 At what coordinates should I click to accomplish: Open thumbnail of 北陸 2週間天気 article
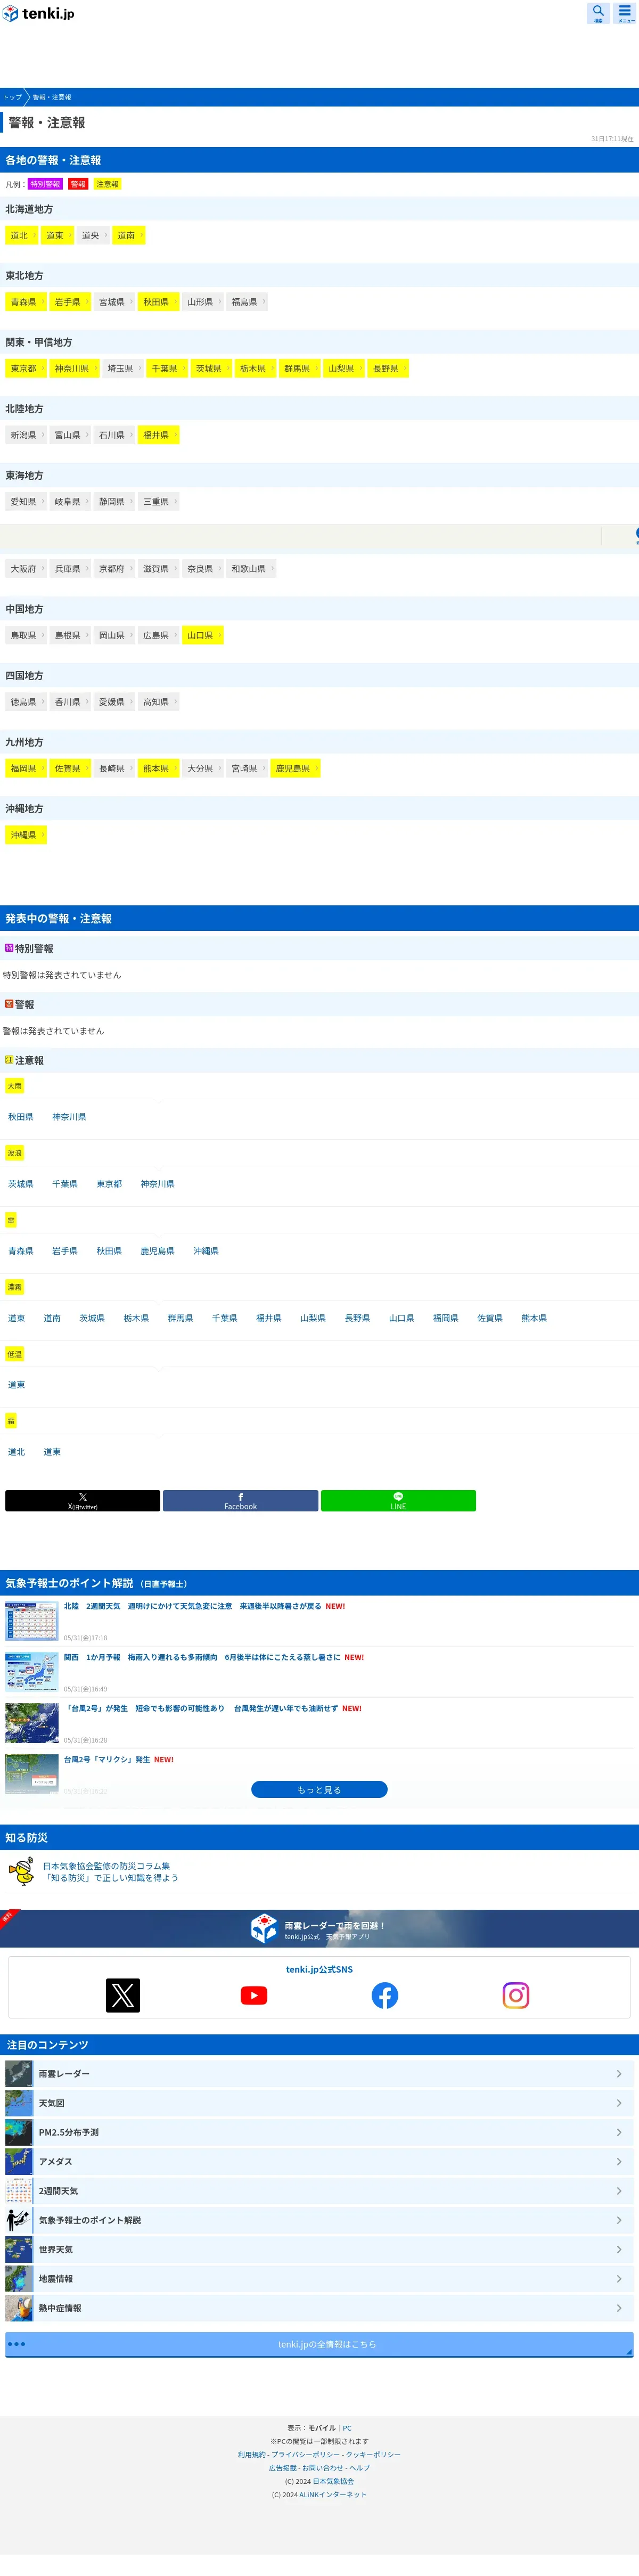tap(31, 1621)
